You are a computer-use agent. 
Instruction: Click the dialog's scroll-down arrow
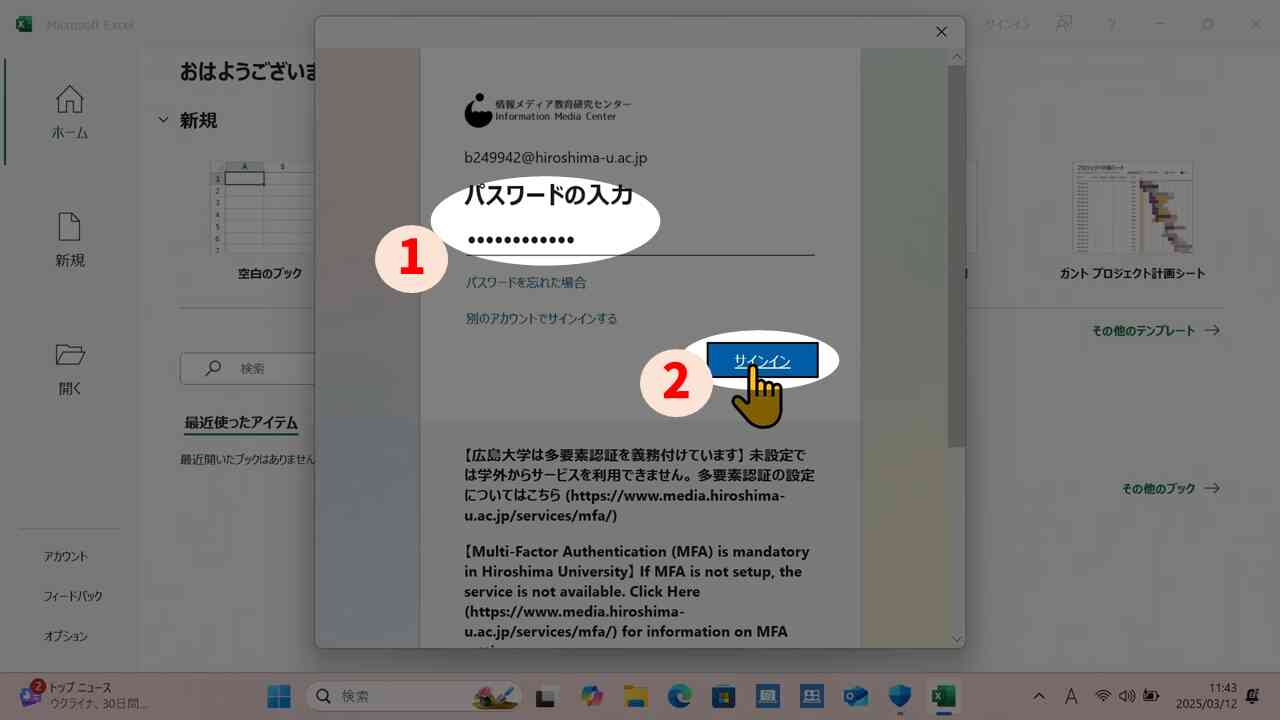pyautogui.click(x=956, y=638)
